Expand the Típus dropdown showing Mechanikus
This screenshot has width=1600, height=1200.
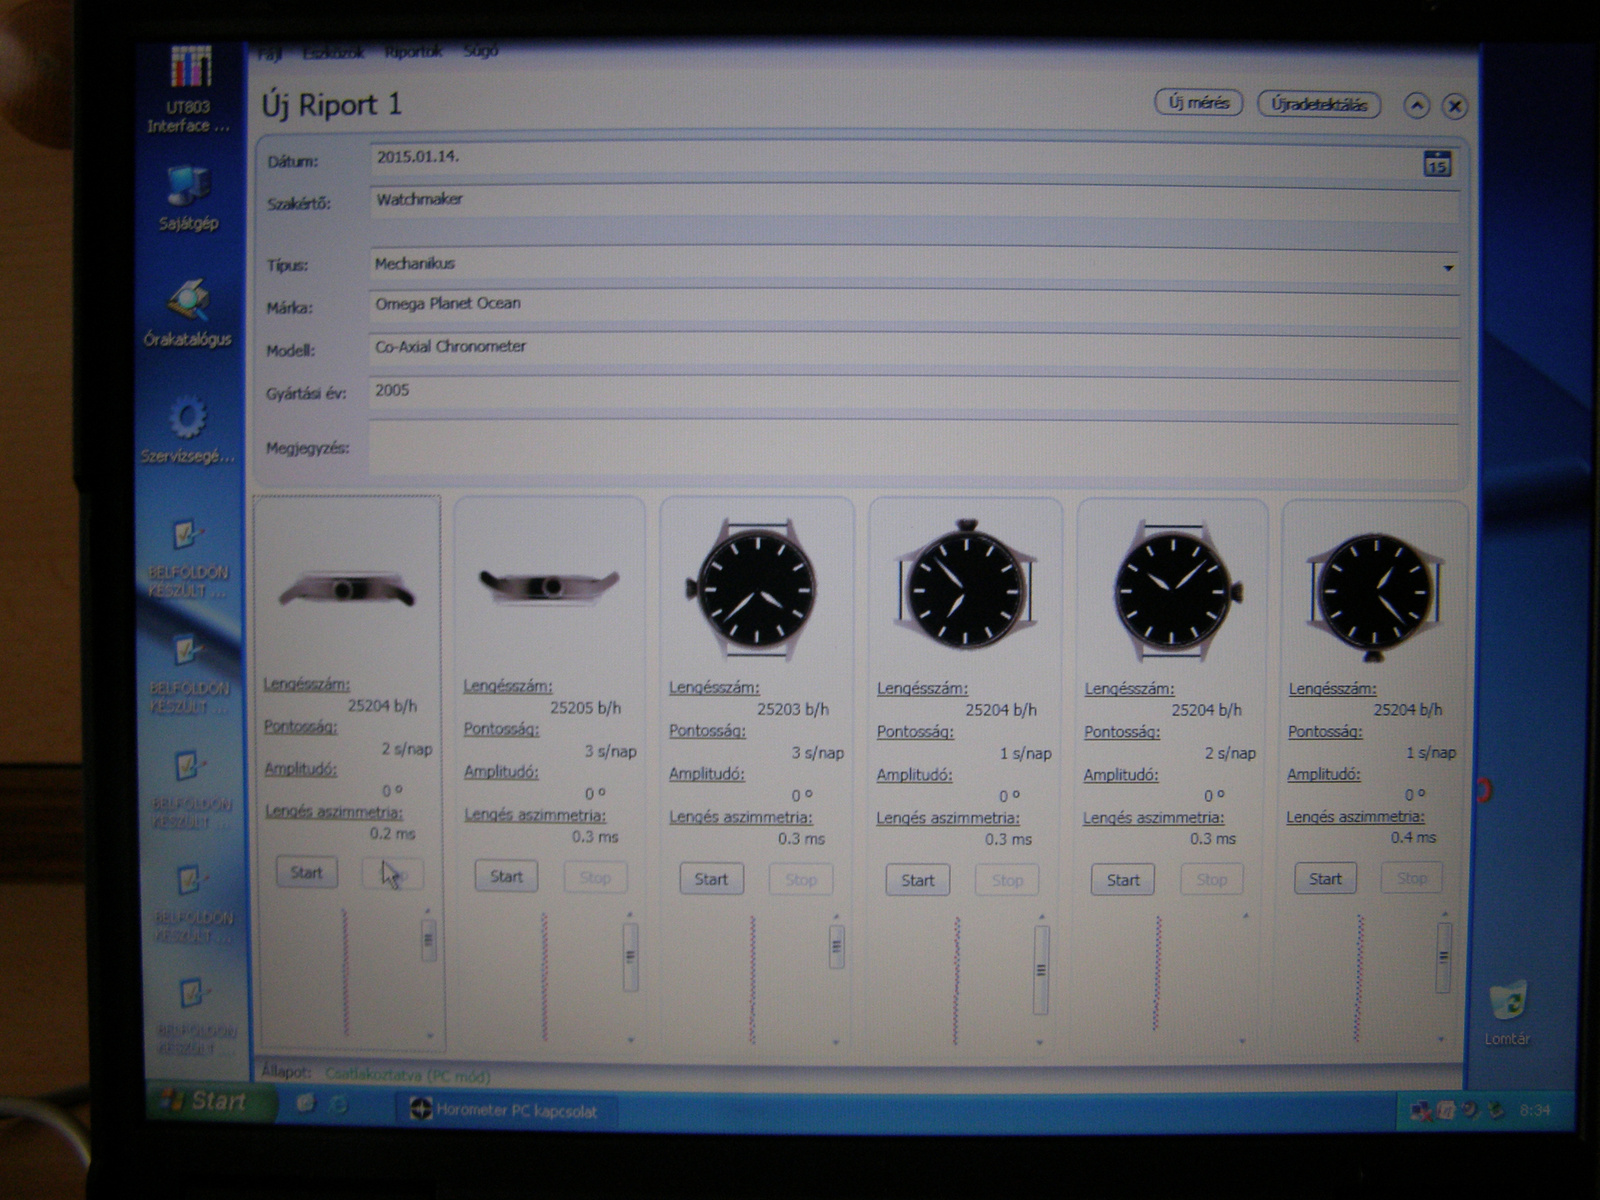[1447, 268]
